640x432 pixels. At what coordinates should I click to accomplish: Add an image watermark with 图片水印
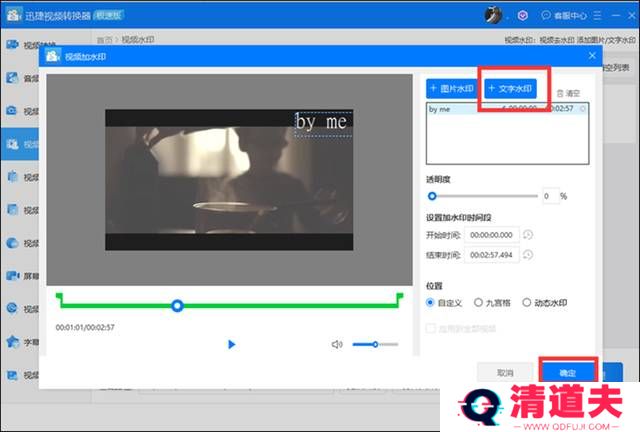(452, 88)
